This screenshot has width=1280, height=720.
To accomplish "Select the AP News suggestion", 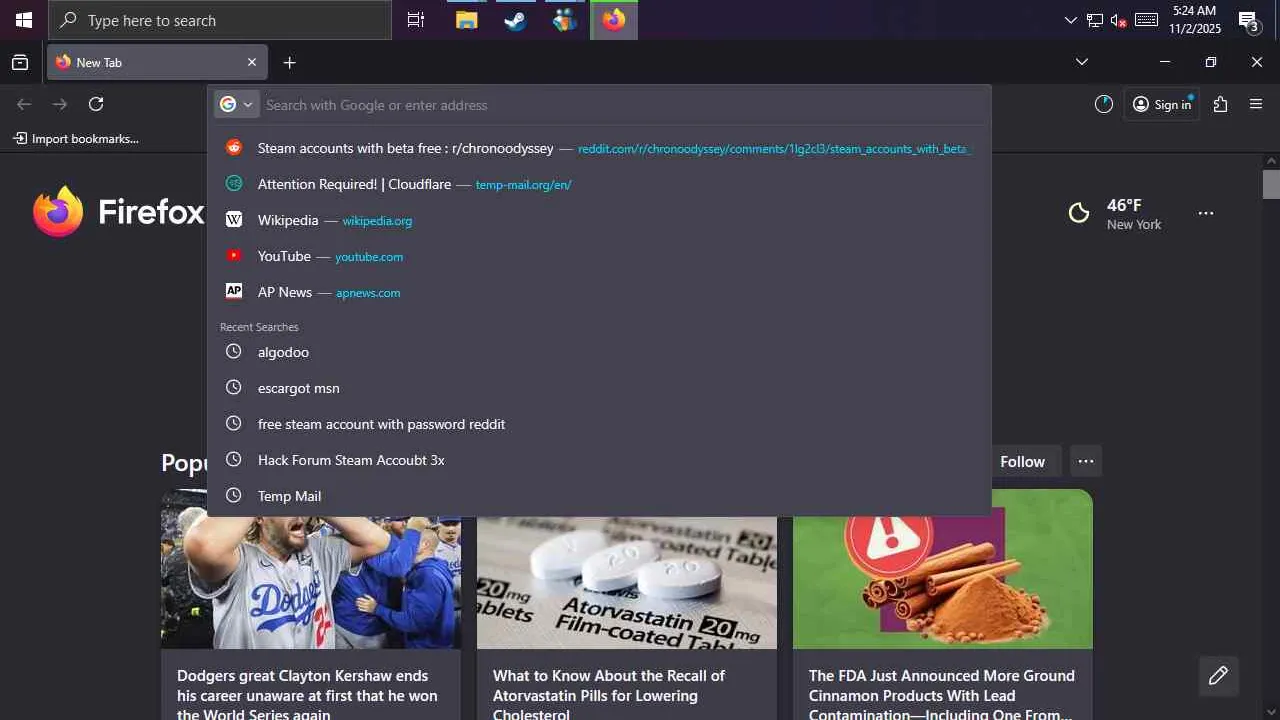I will [x=600, y=292].
